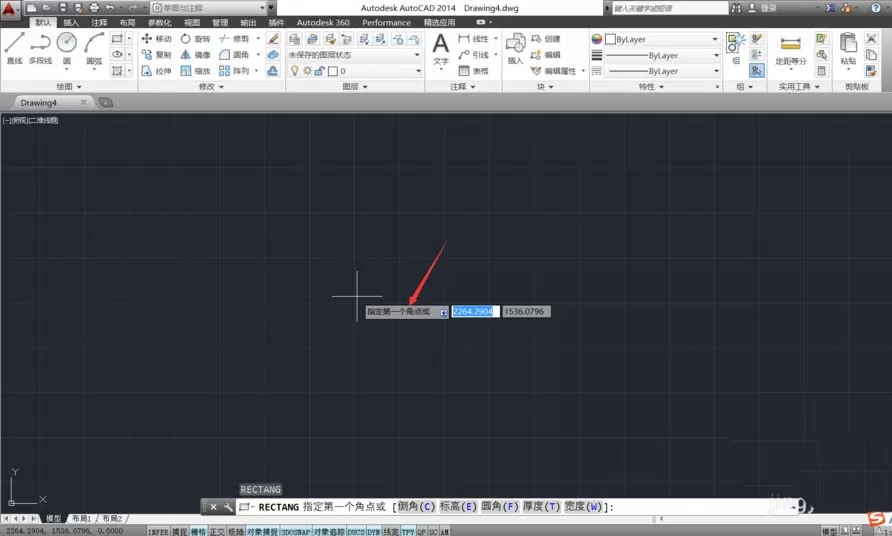Toggle Polar tracking (极轴) in status bar
The height and width of the screenshot is (536, 892).
click(236, 531)
